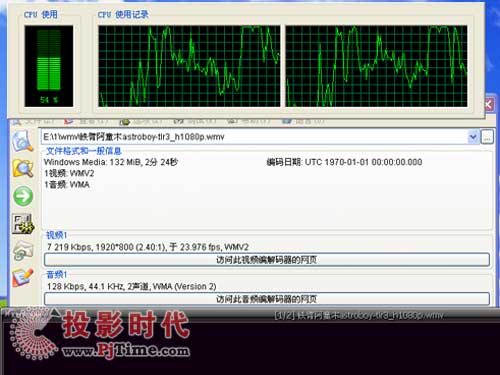
Task: Click the left CPU usage history graph
Action: pos(189,66)
